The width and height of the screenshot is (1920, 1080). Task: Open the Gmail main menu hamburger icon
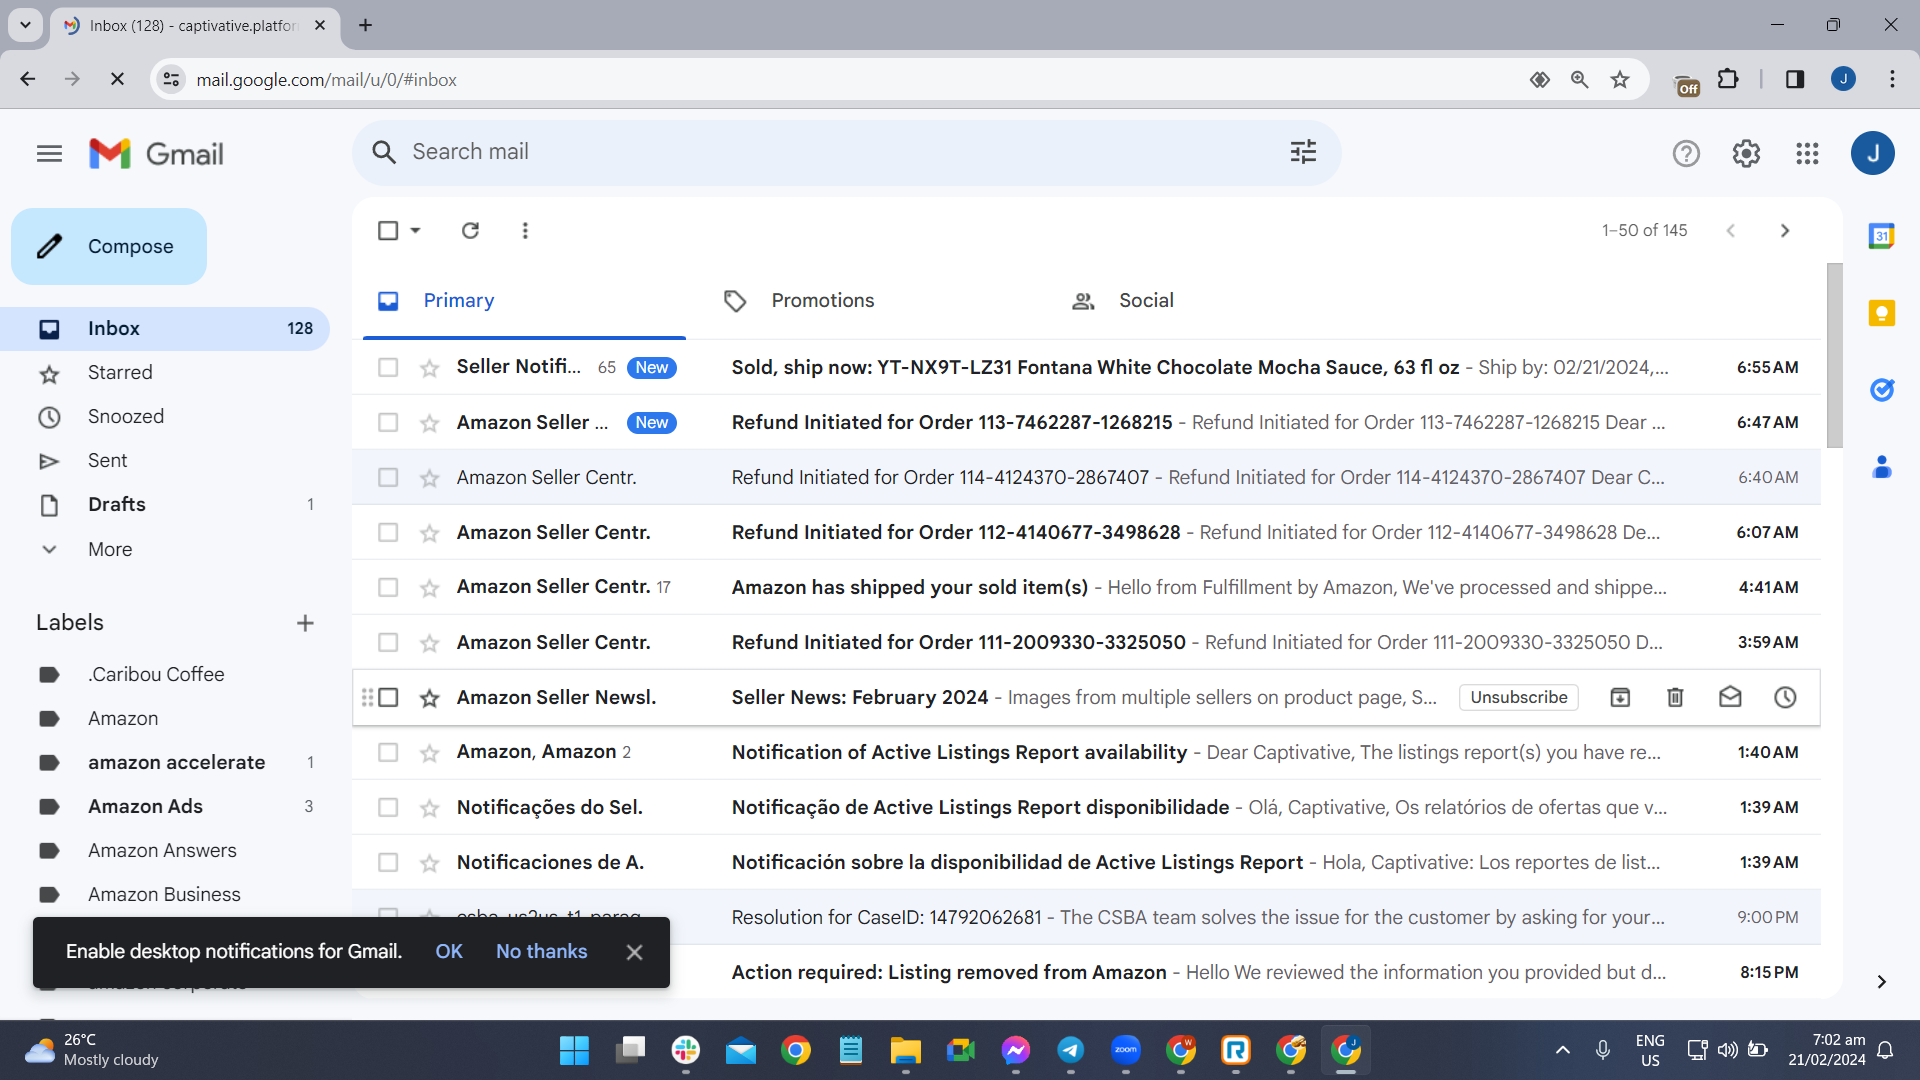49,154
